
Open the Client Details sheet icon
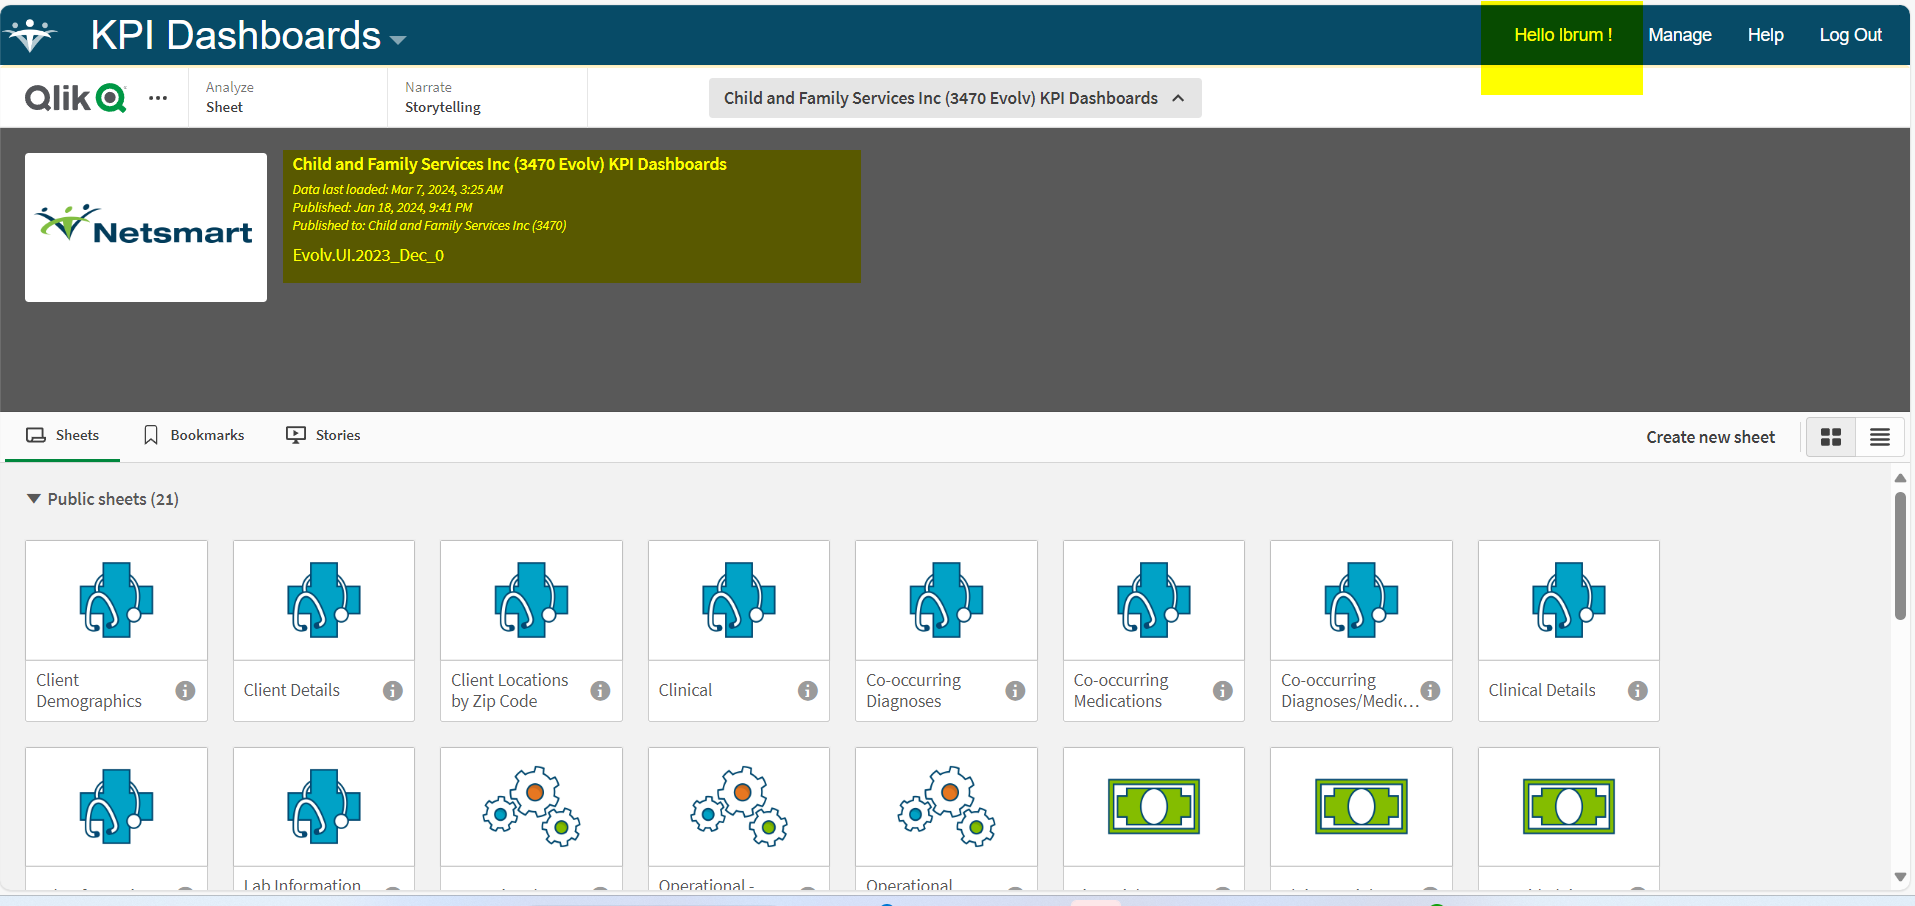click(324, 600)
